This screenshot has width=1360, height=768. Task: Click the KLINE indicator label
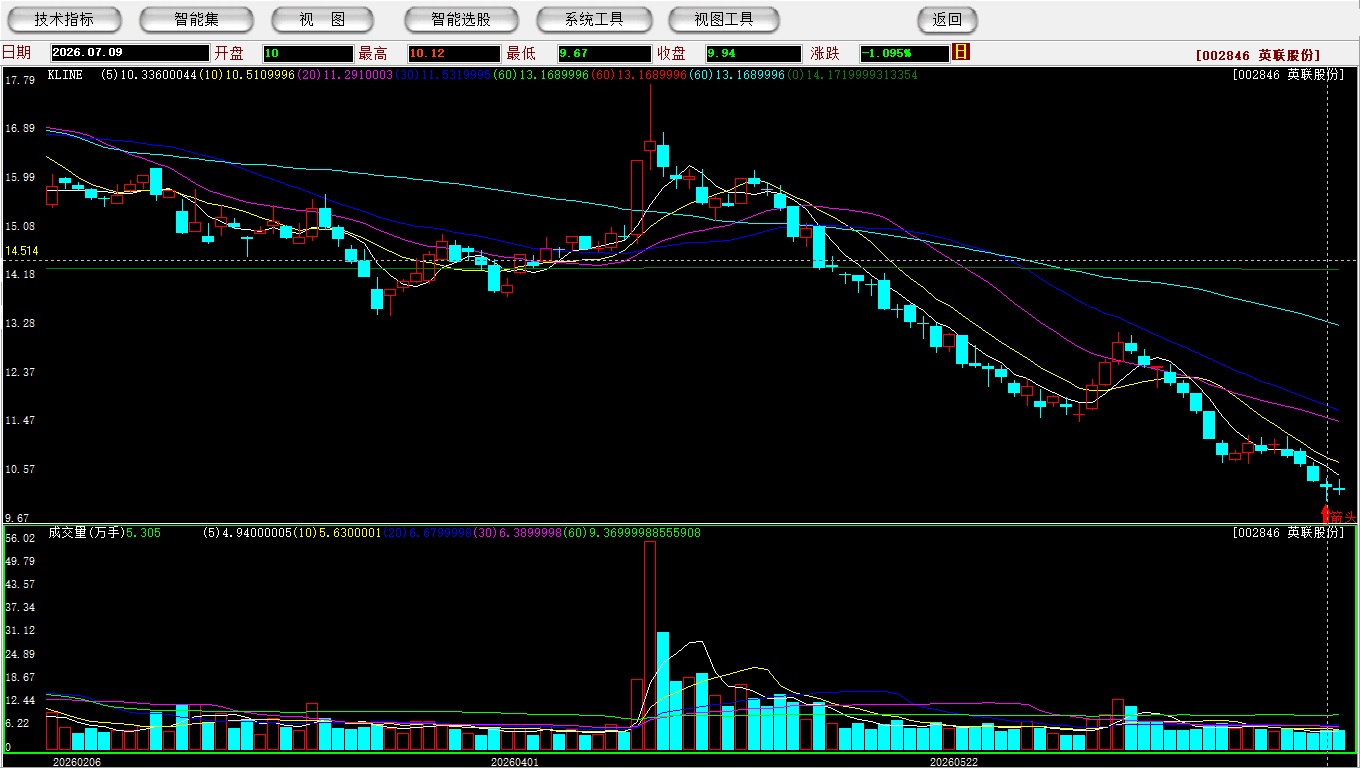pyautogui.click(x=65, y=75)
